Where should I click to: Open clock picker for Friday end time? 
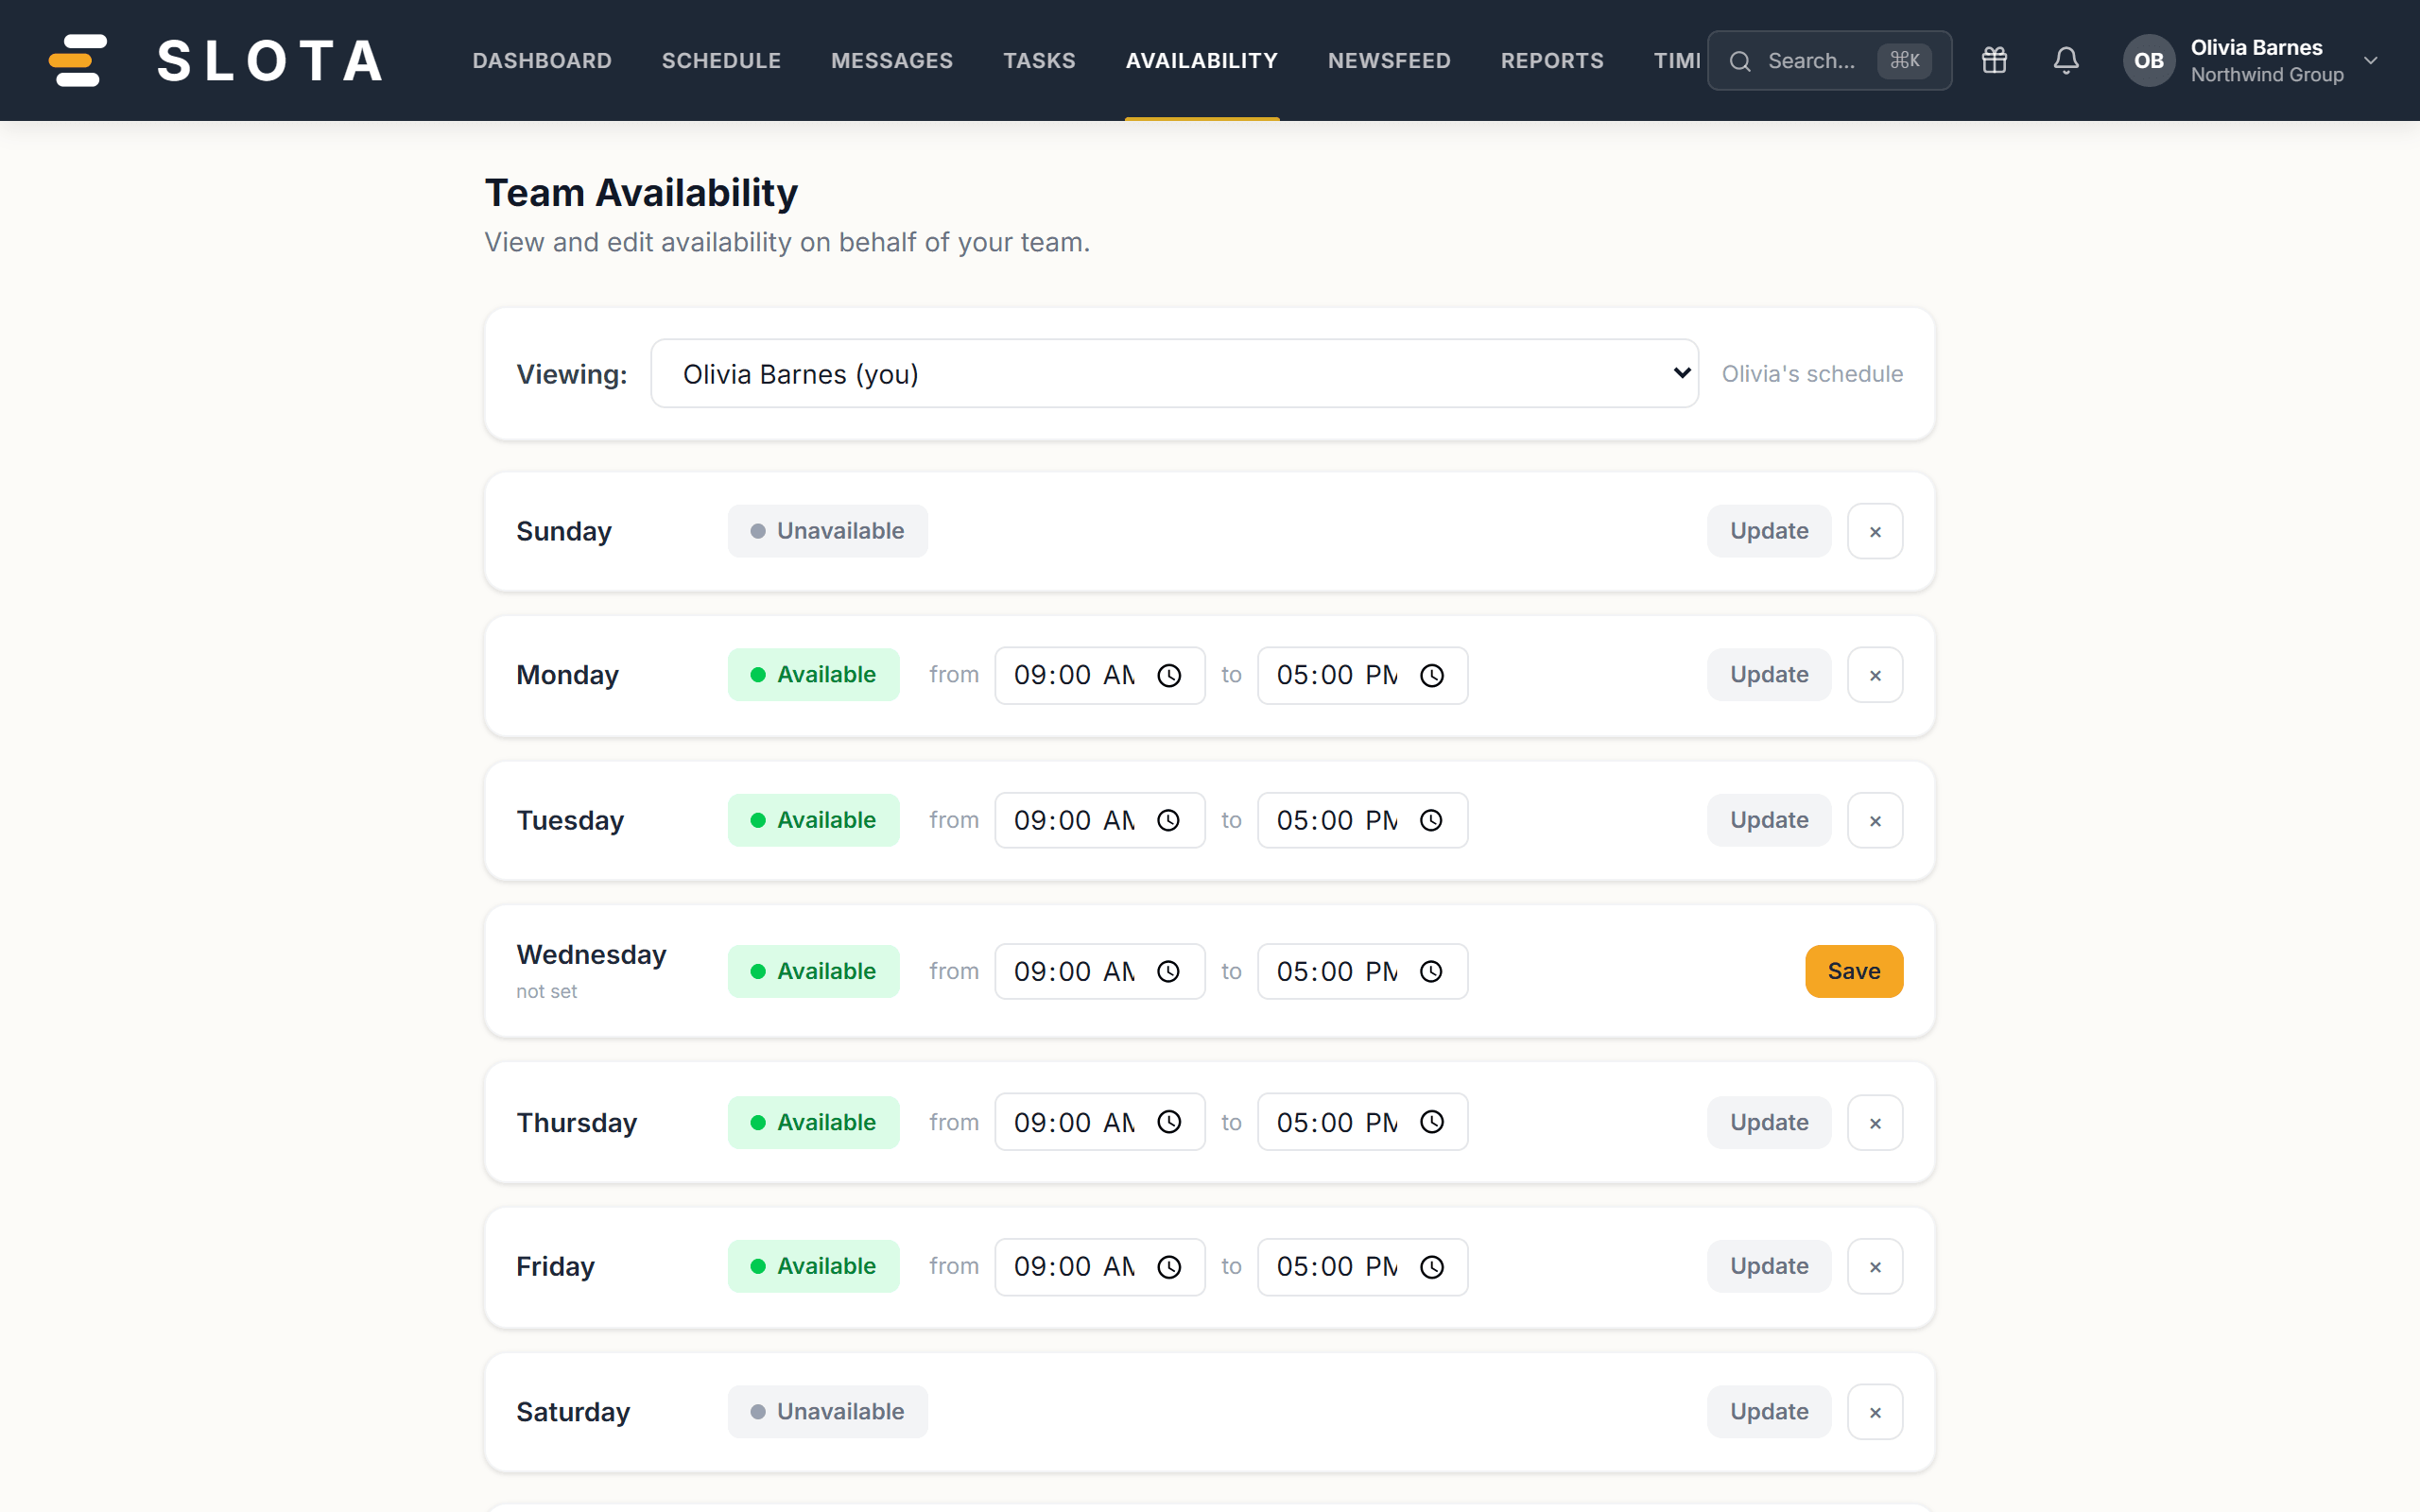pyautogui.click(x=1432, y=1267)
